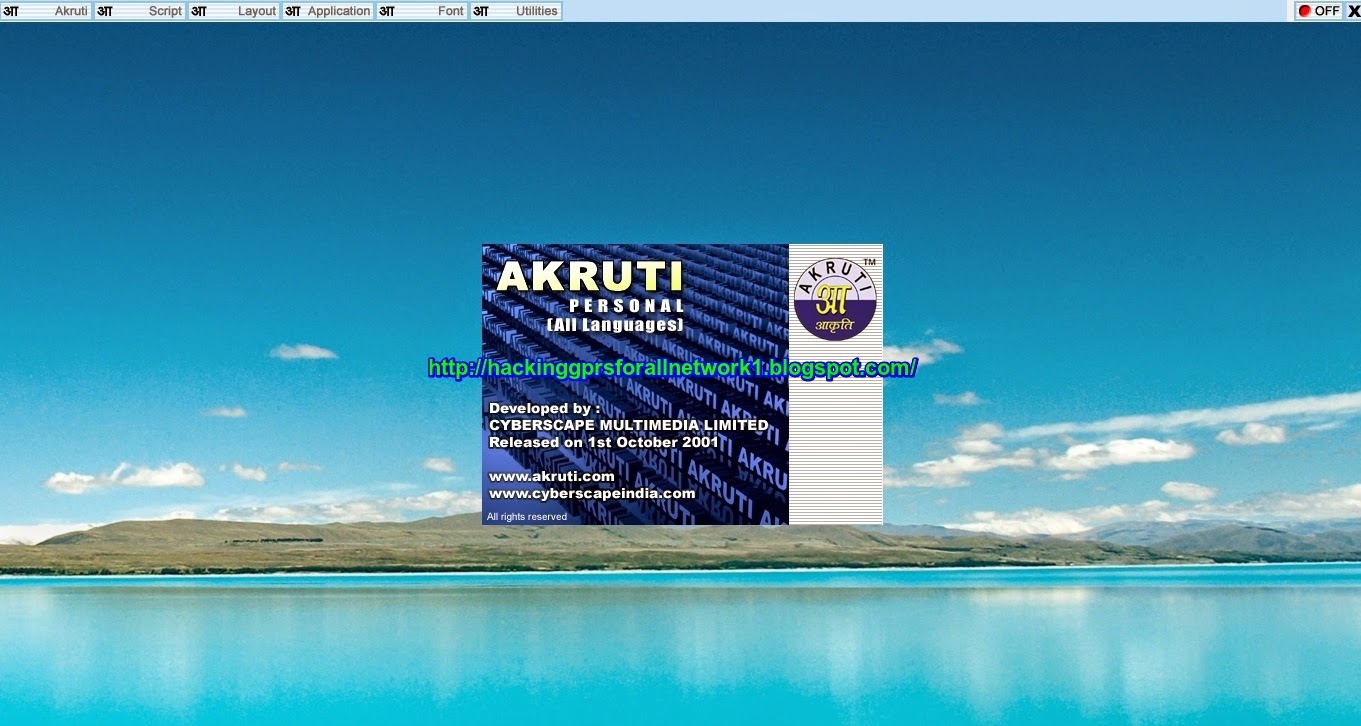Click the www.akruti.com link
This screenshot has height=726, width=1361.
pos(551,476)
